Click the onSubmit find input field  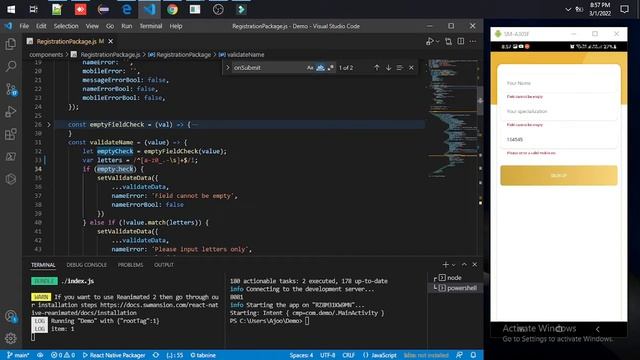tap(268, 68)
